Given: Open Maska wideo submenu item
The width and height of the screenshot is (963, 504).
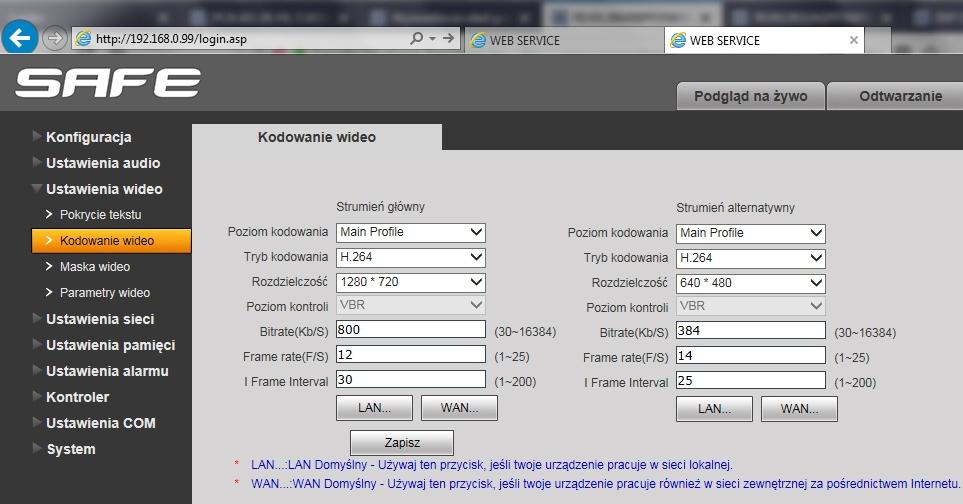Looking at the screenshot, I should (x=88, y=267).
